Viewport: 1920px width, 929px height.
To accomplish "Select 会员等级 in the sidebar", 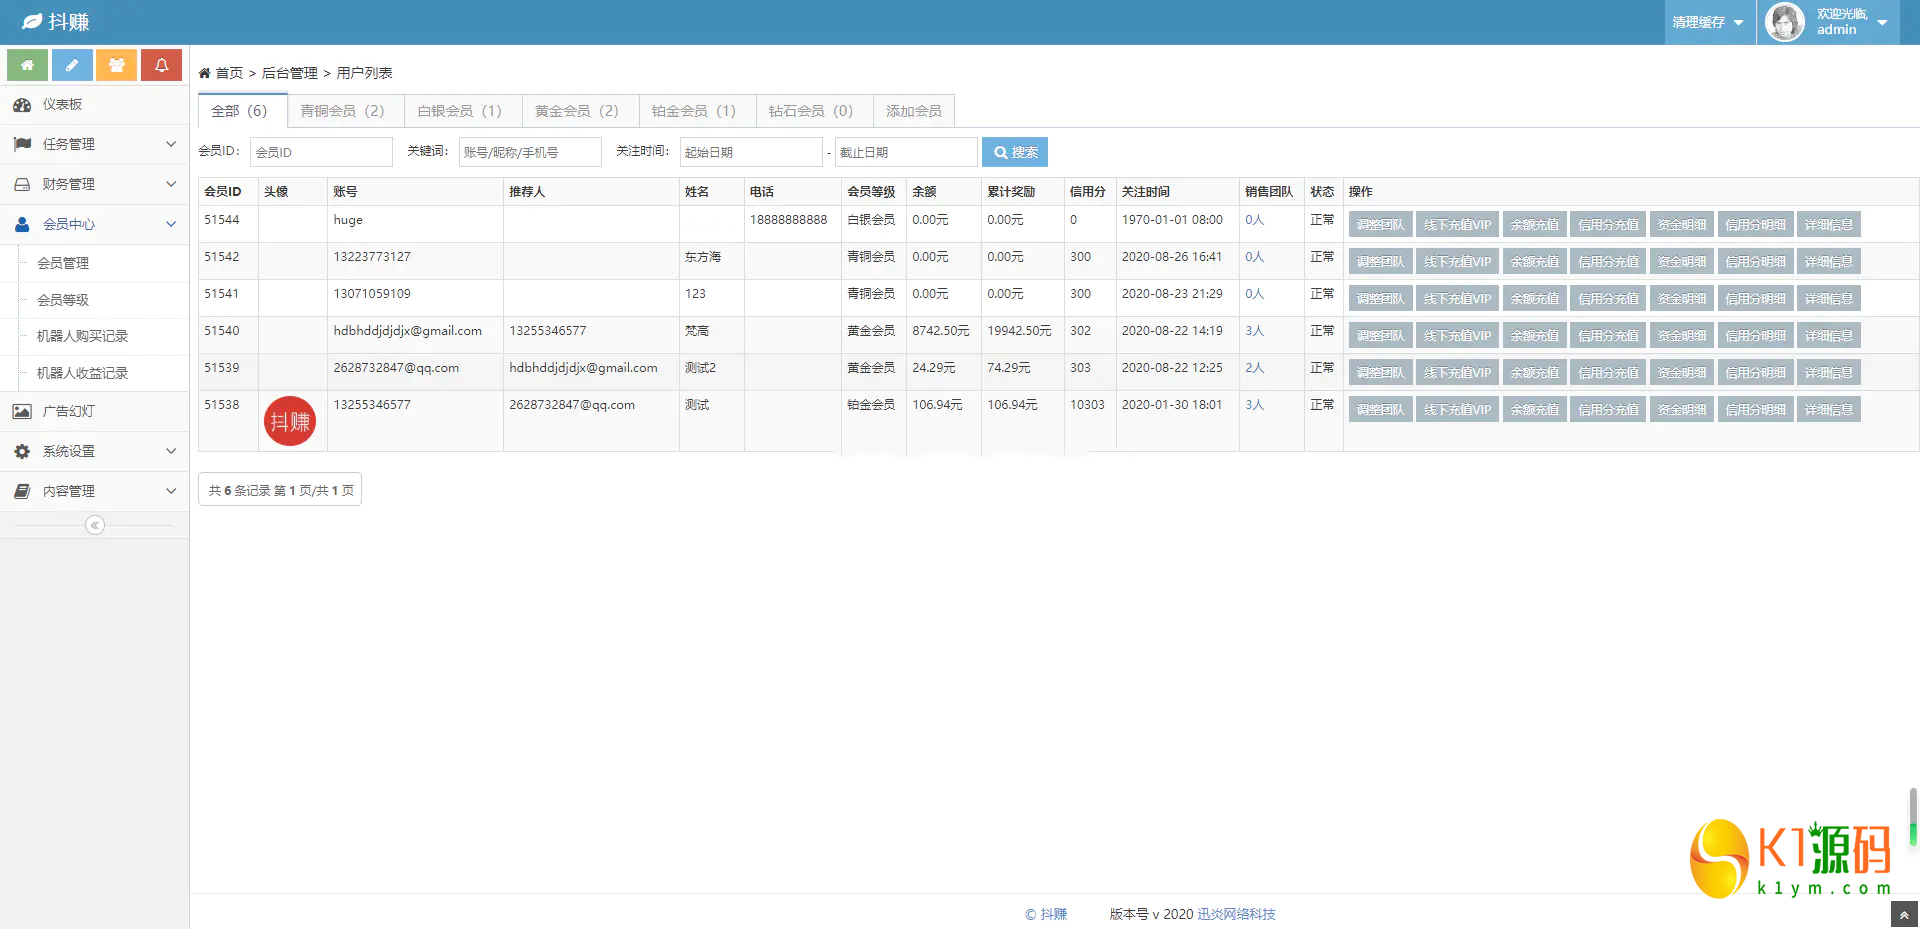I will (63, 300).
